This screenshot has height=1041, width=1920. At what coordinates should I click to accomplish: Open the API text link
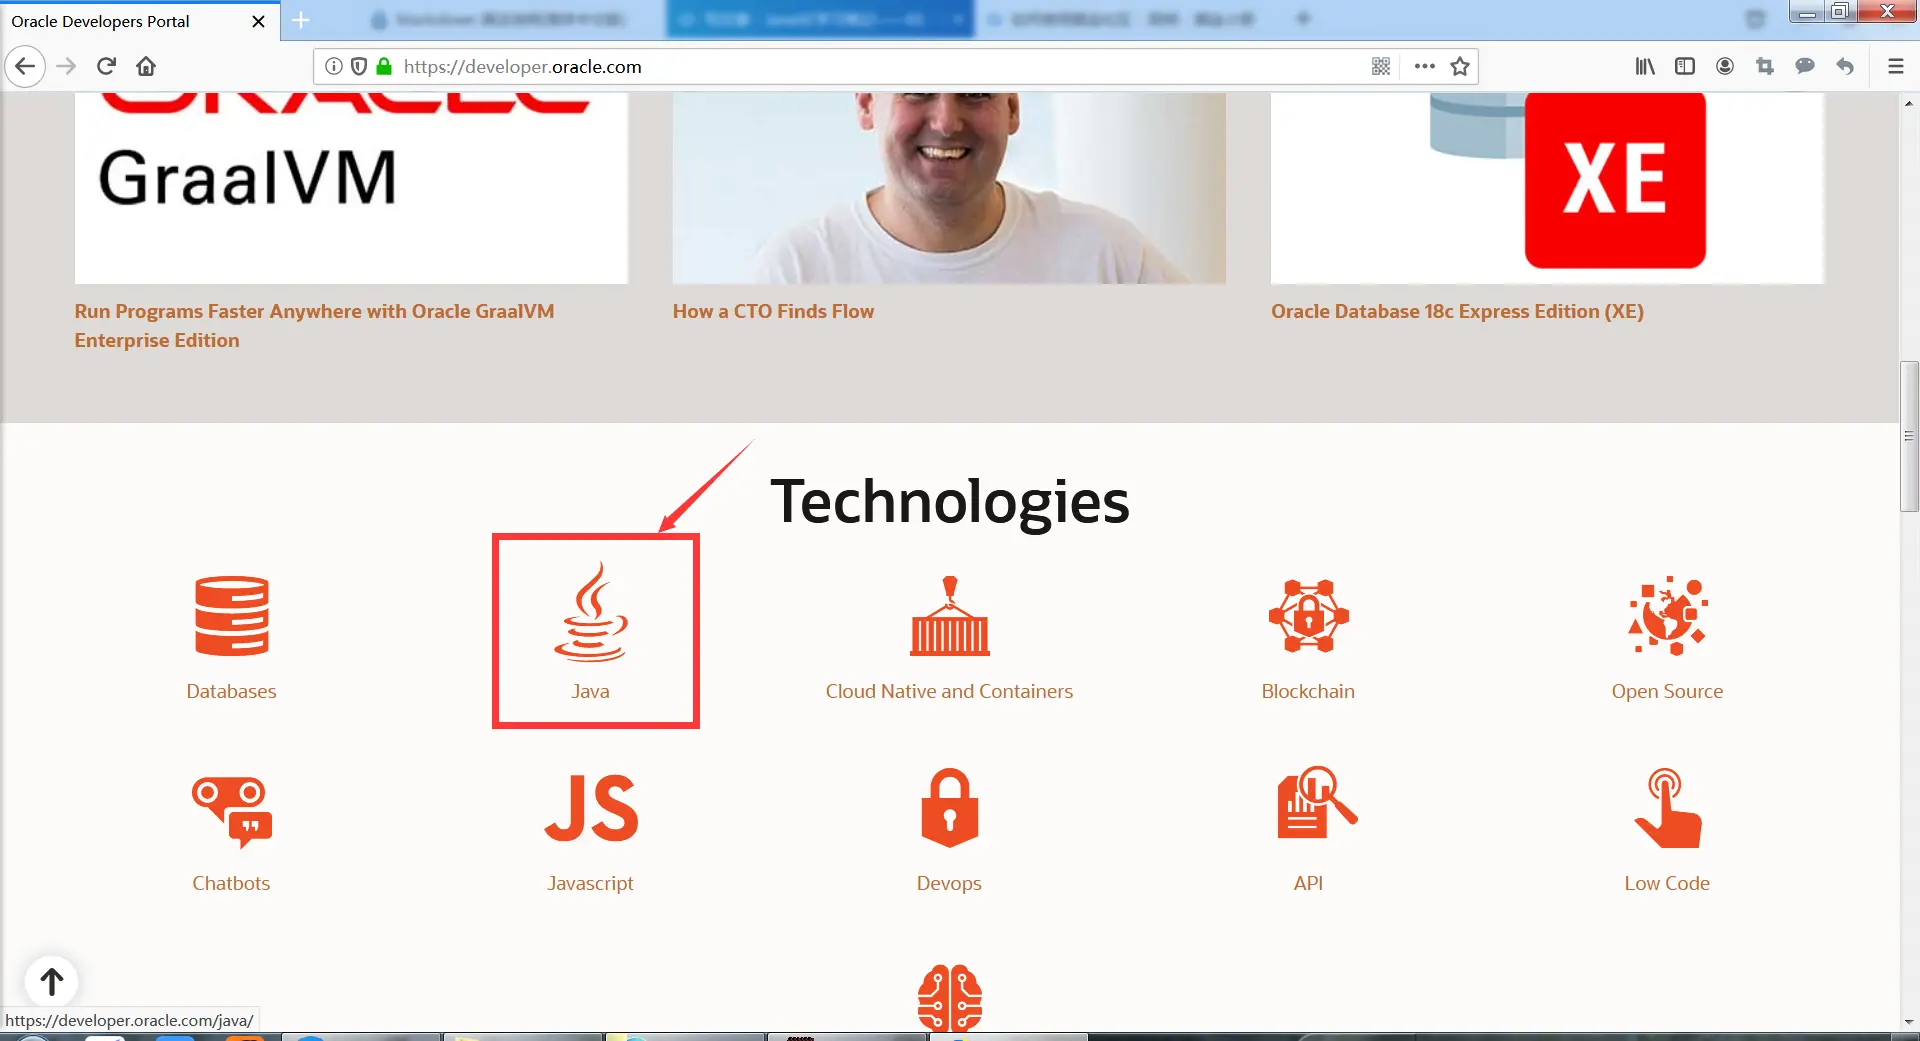pos(1308,883)
